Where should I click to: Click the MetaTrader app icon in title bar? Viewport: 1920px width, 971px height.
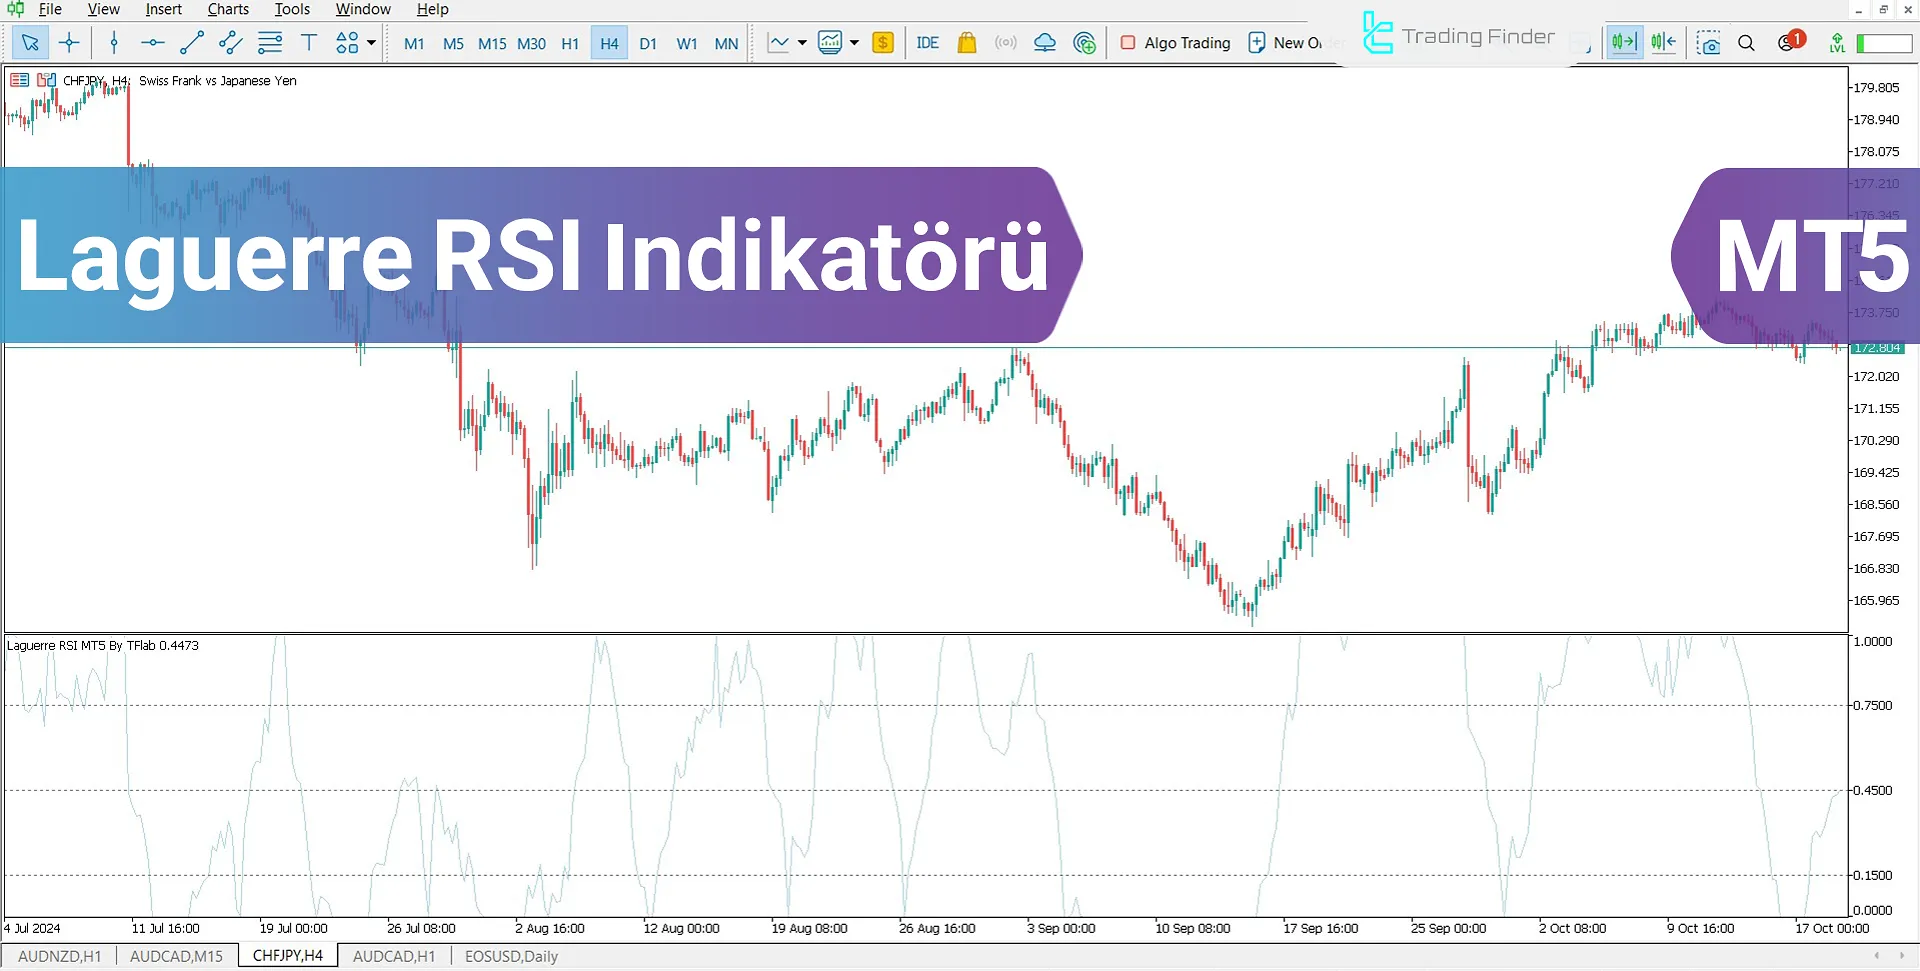15,9
